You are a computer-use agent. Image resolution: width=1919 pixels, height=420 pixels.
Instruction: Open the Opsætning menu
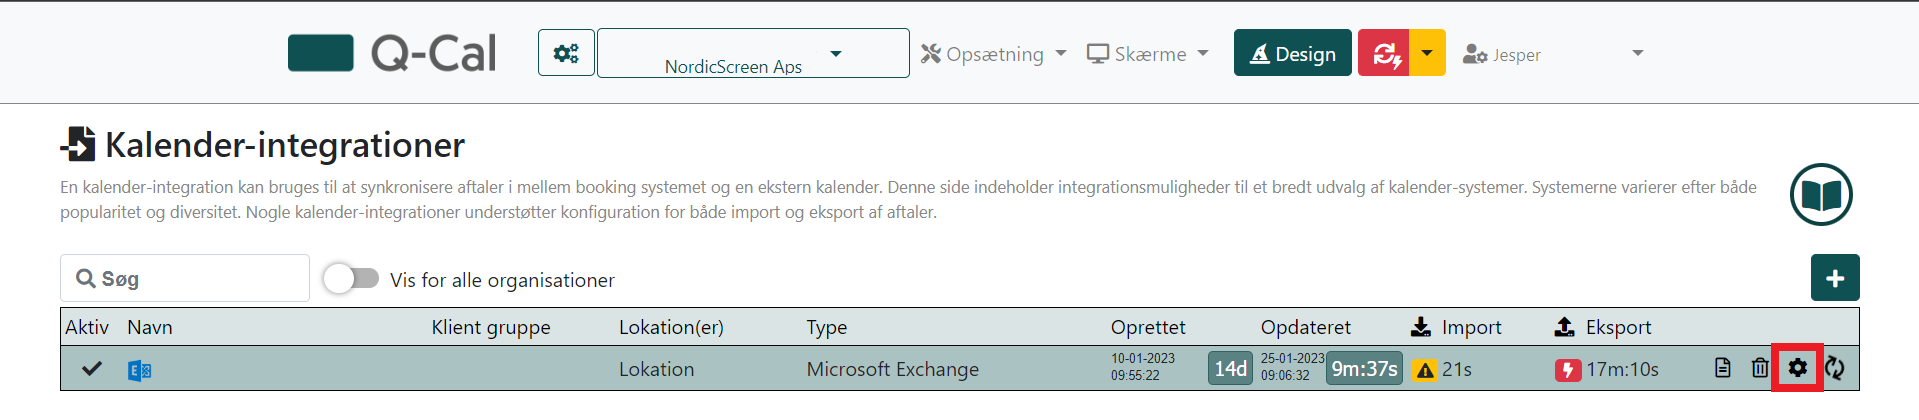coord(994,54)
